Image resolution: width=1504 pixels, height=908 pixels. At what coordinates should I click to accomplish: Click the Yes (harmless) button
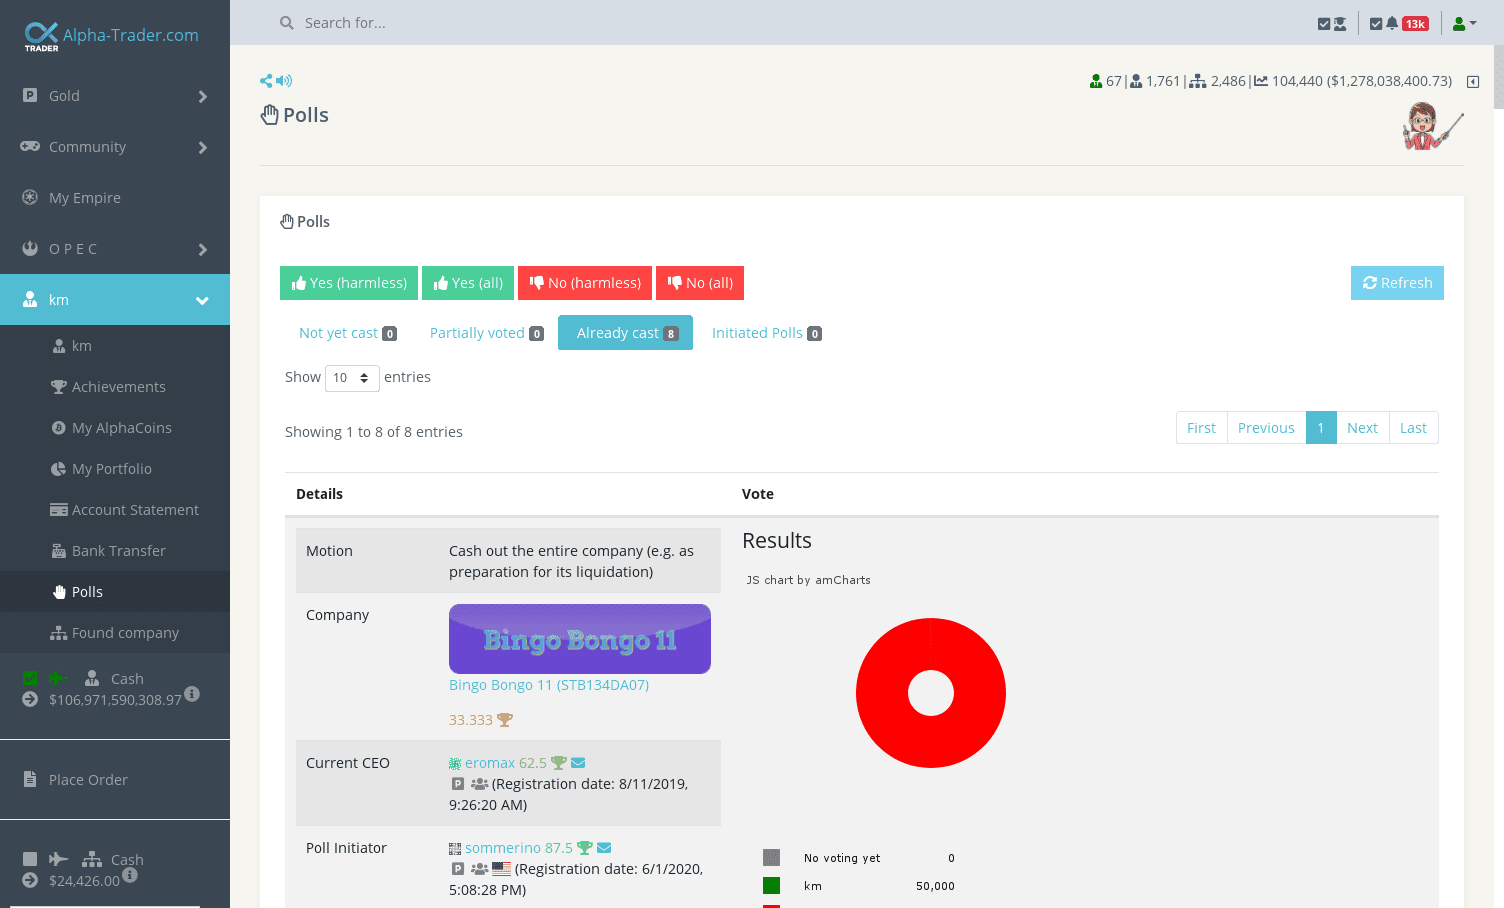point(349,283)
